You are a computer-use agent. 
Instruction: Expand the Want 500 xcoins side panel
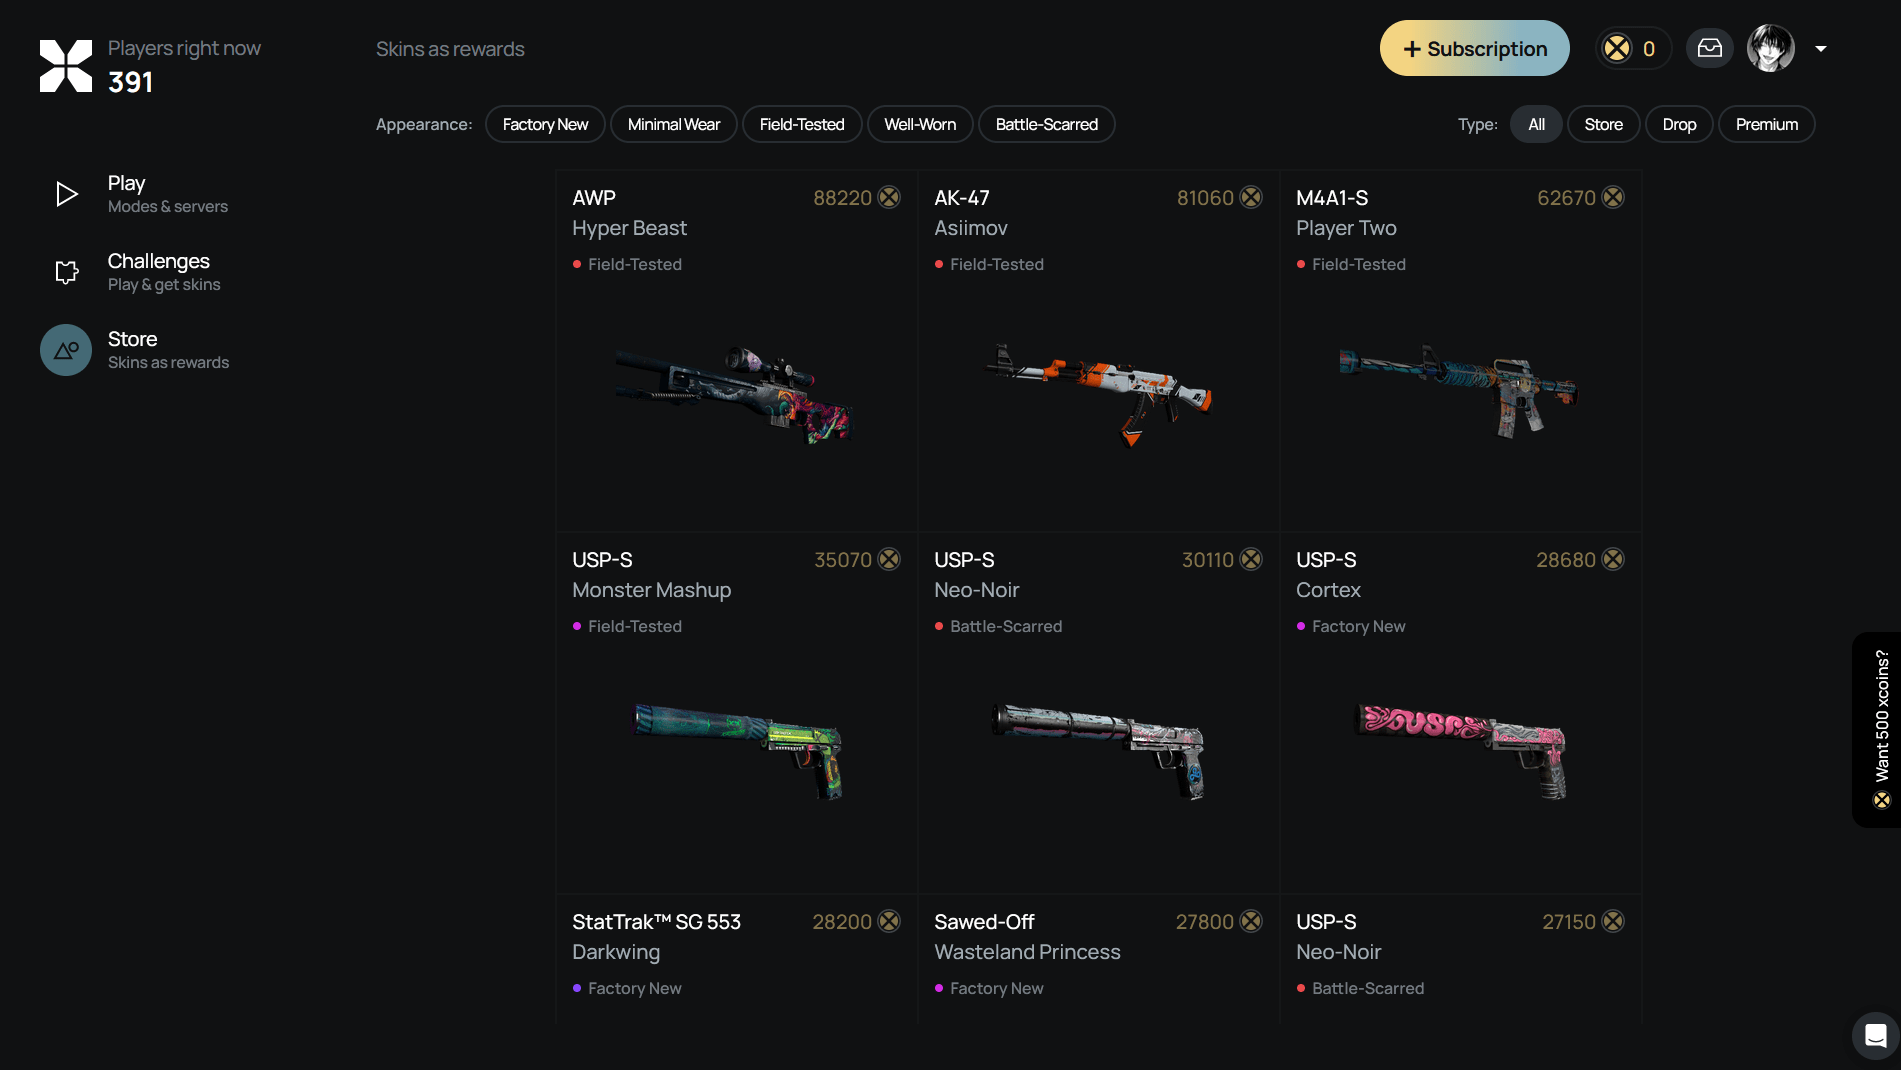point(1877,730)
